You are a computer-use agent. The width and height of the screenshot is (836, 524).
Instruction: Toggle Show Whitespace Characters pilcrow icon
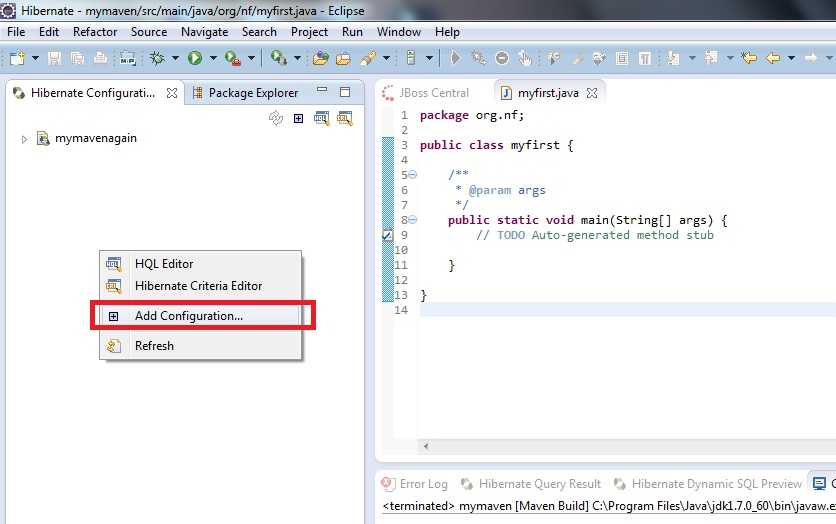[x=645, y=58]
